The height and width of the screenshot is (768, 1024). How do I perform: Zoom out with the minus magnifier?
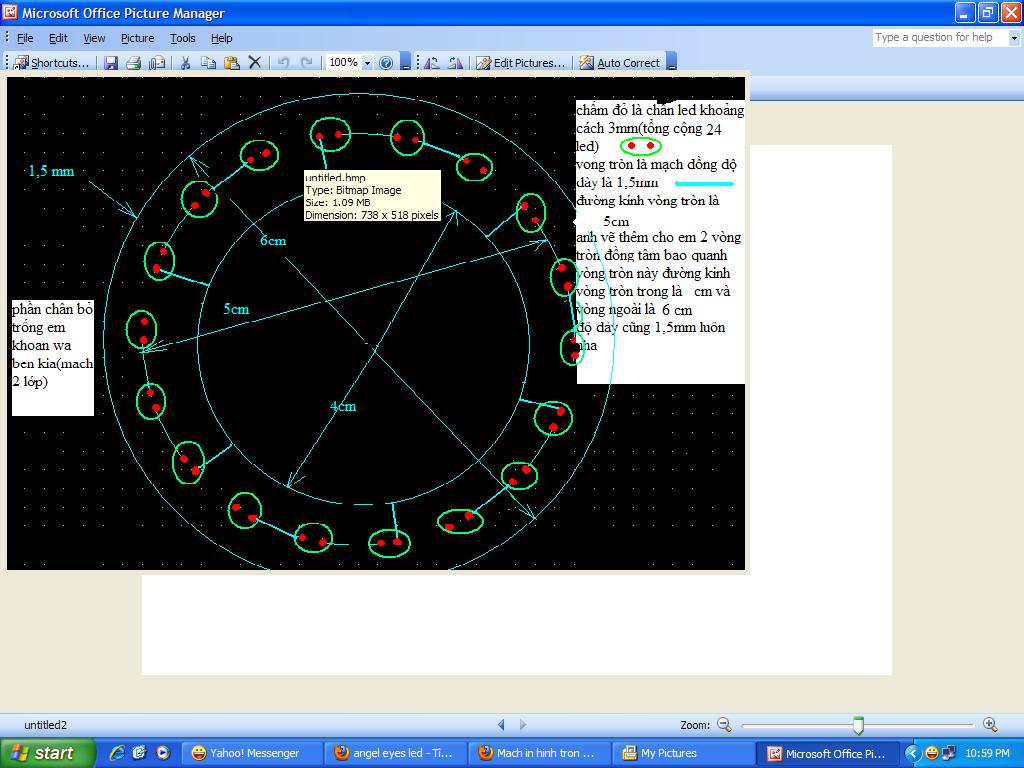[x=725, y=725]
